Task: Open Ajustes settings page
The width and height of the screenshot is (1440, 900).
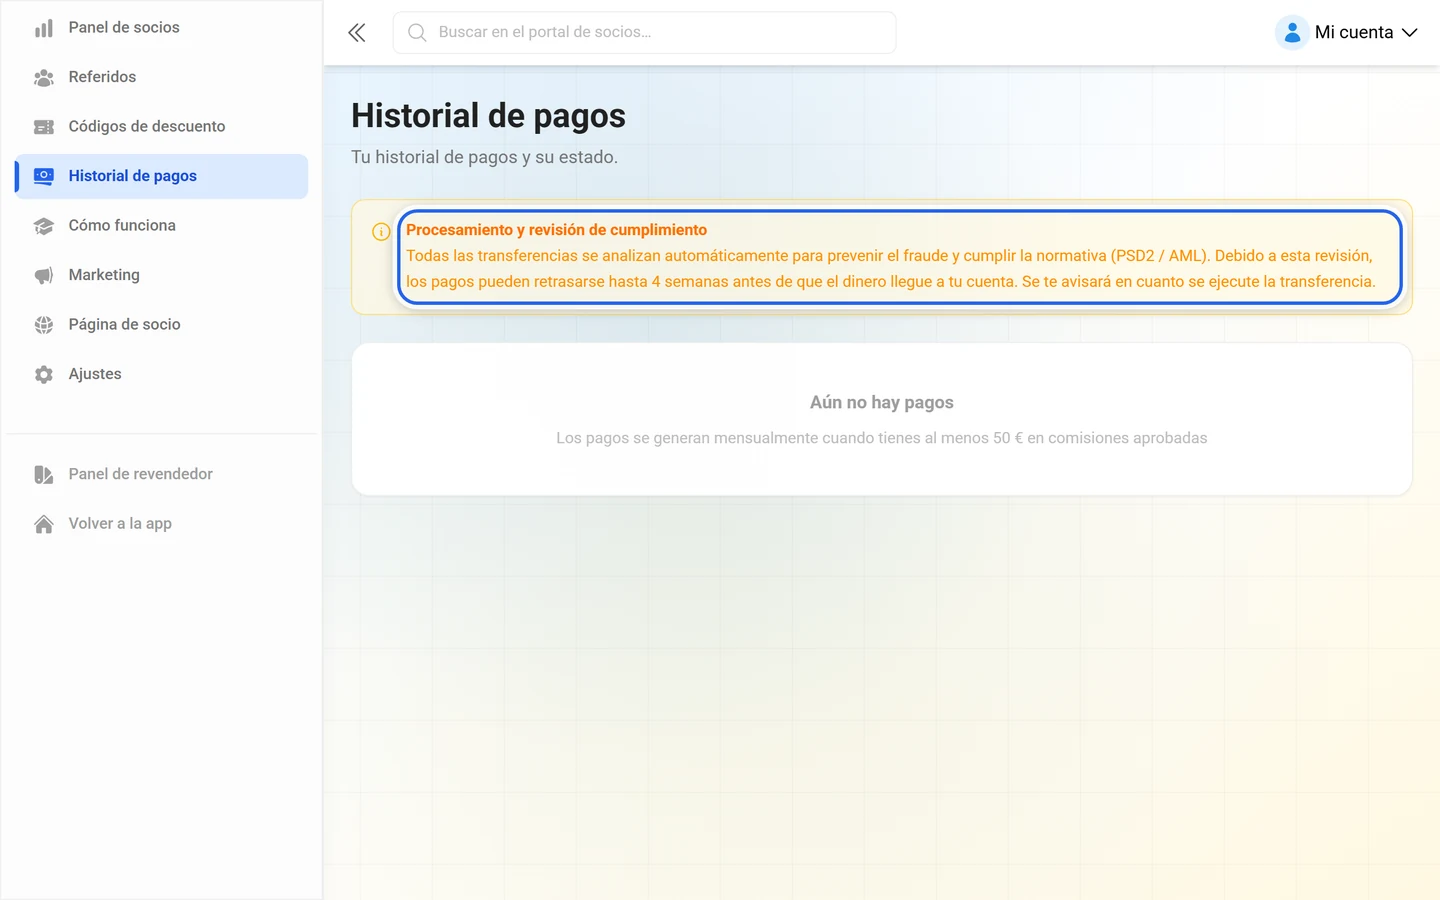Action: click(161, 374)
